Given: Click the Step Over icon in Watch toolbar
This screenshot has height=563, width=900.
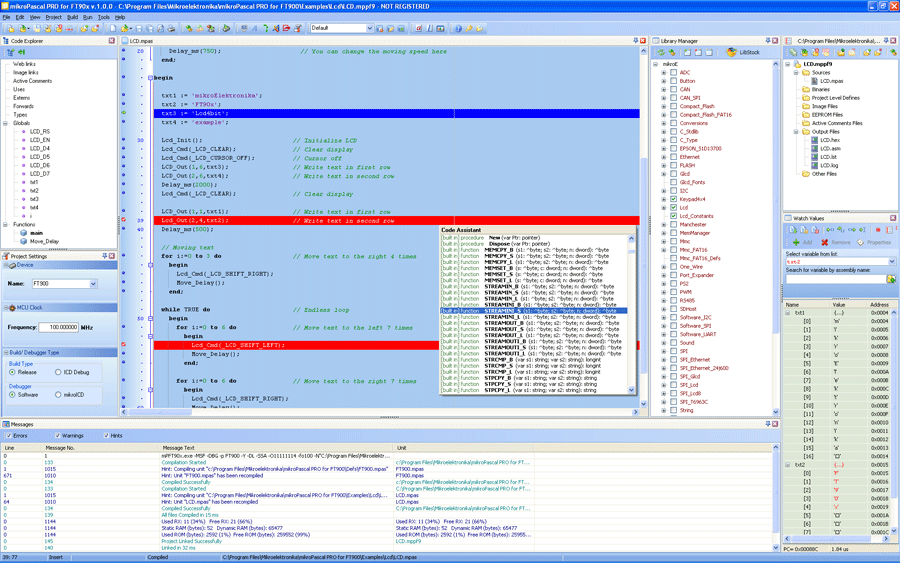Looking at the screenshot, I should pyautogui.click(x=841, y=230).
